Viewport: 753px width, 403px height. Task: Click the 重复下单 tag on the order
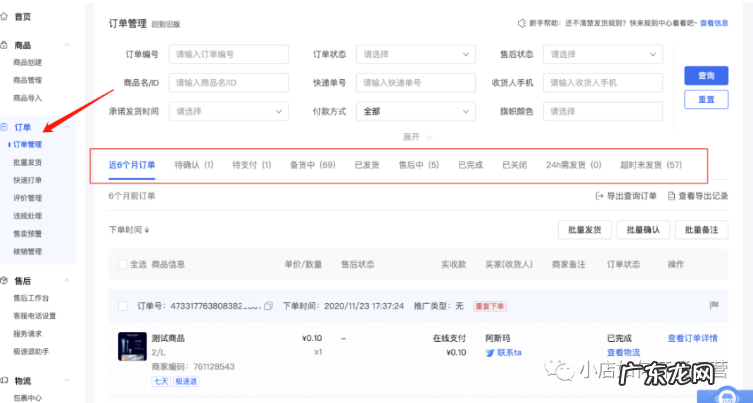490,306
